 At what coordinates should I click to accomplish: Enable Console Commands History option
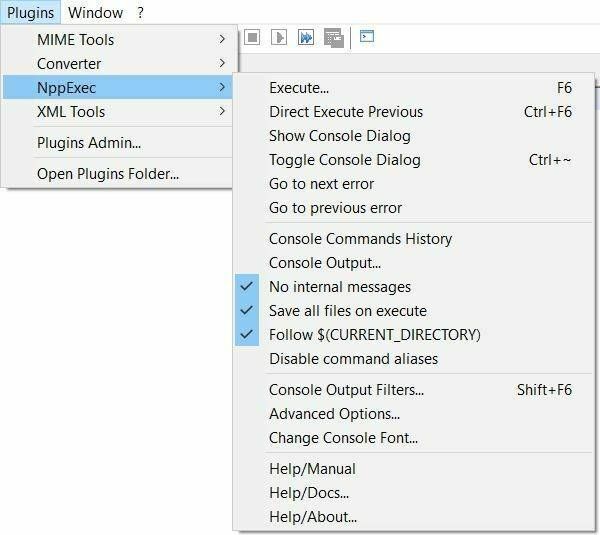click(414, 239)
